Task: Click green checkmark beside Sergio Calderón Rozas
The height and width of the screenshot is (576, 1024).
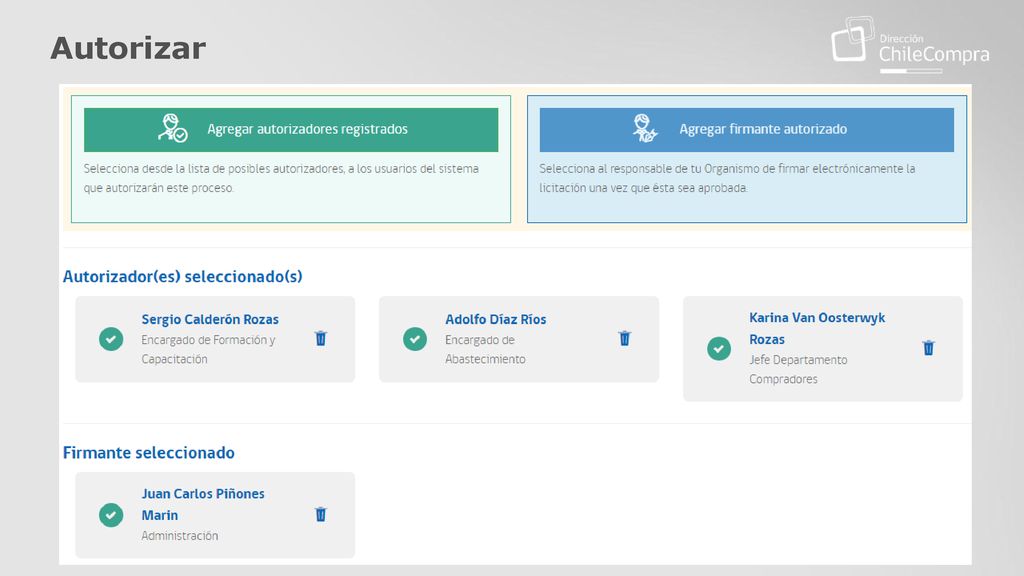Action: 111,339
